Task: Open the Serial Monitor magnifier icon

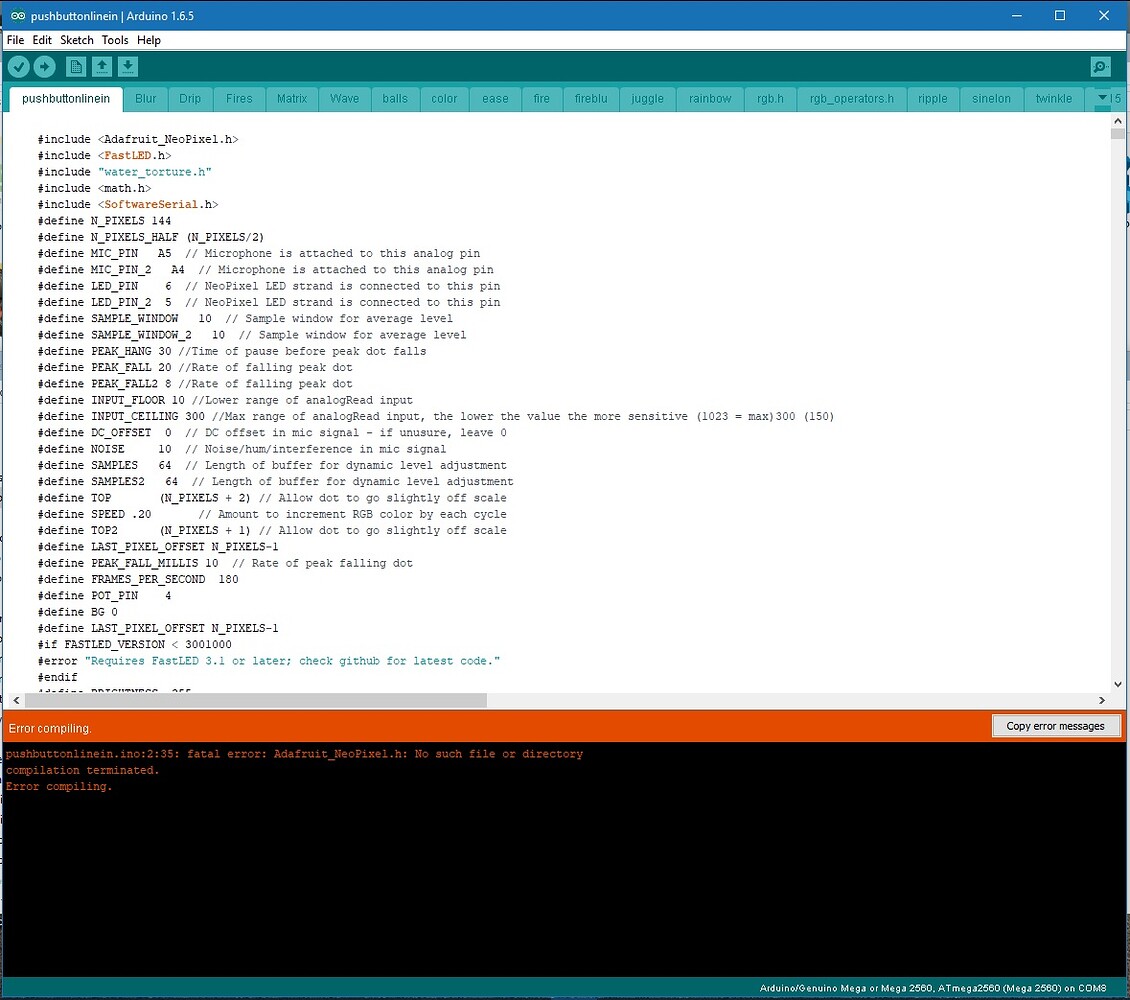Action: pos(1100,66)
